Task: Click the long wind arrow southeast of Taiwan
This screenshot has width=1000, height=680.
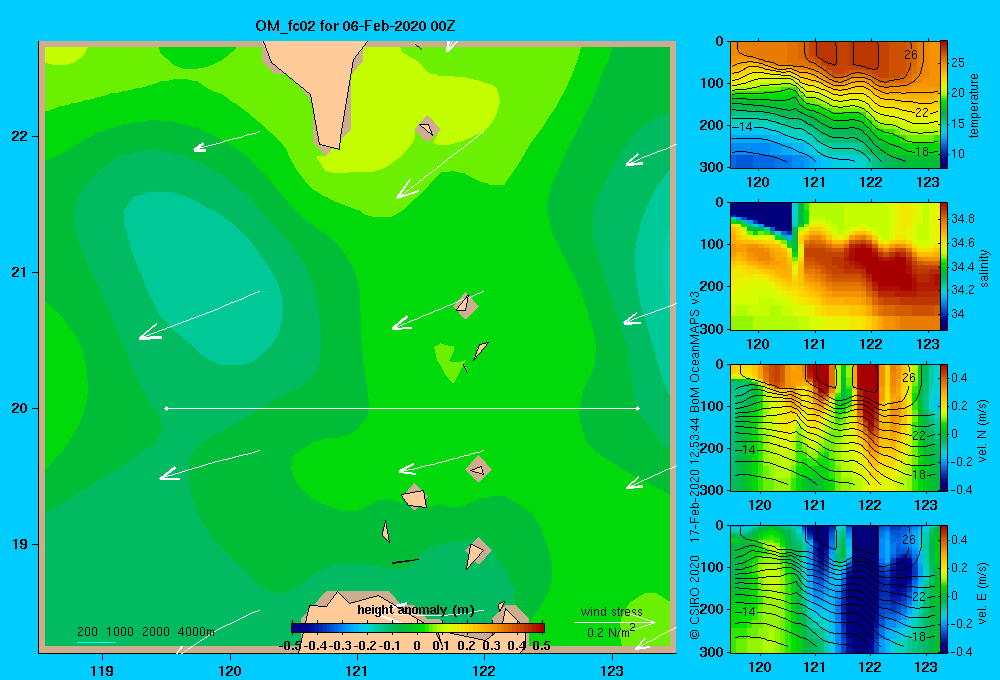Action: tap(440, 165)
